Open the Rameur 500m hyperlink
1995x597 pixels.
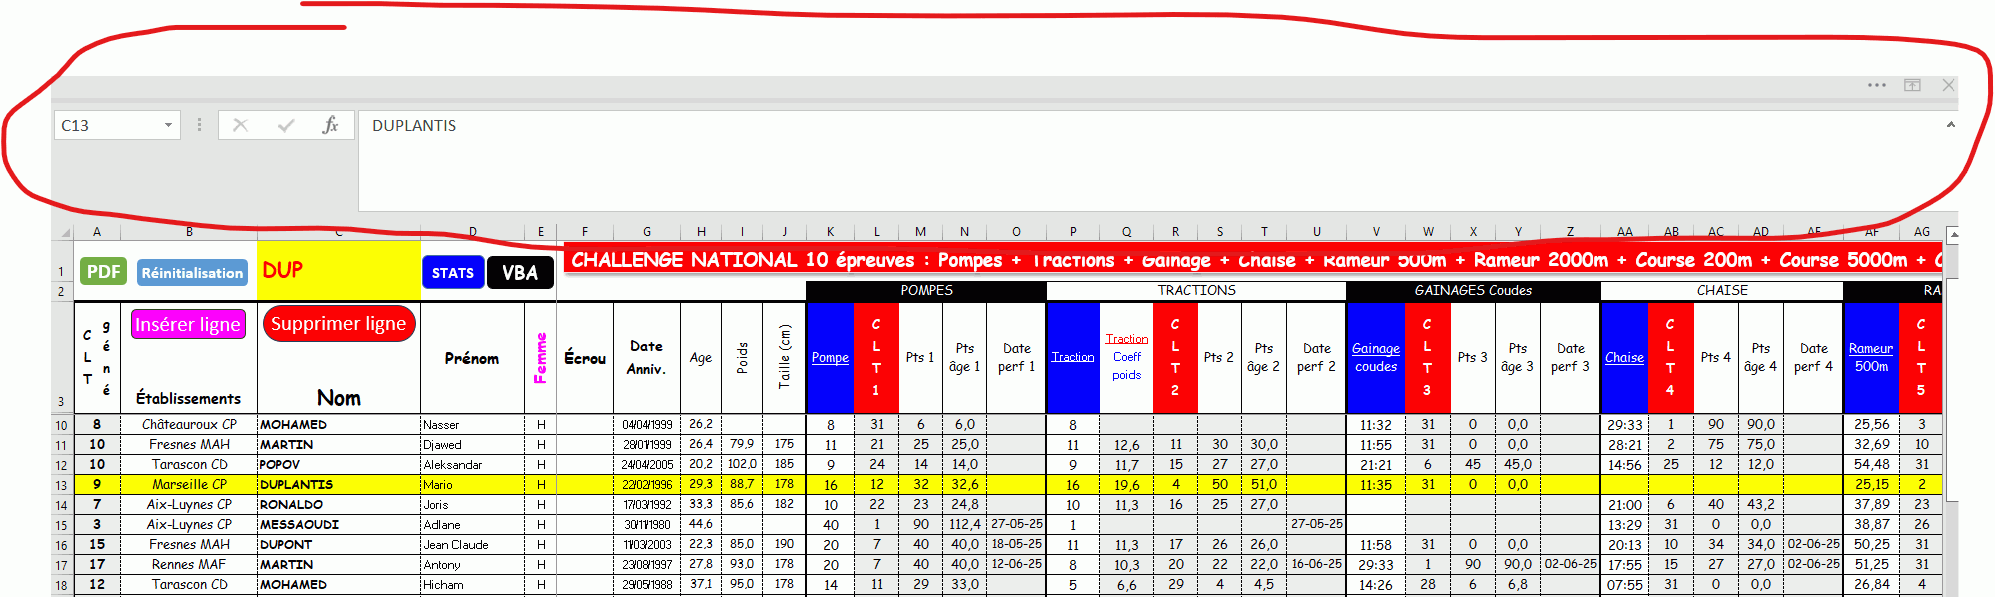(1870, 357)
